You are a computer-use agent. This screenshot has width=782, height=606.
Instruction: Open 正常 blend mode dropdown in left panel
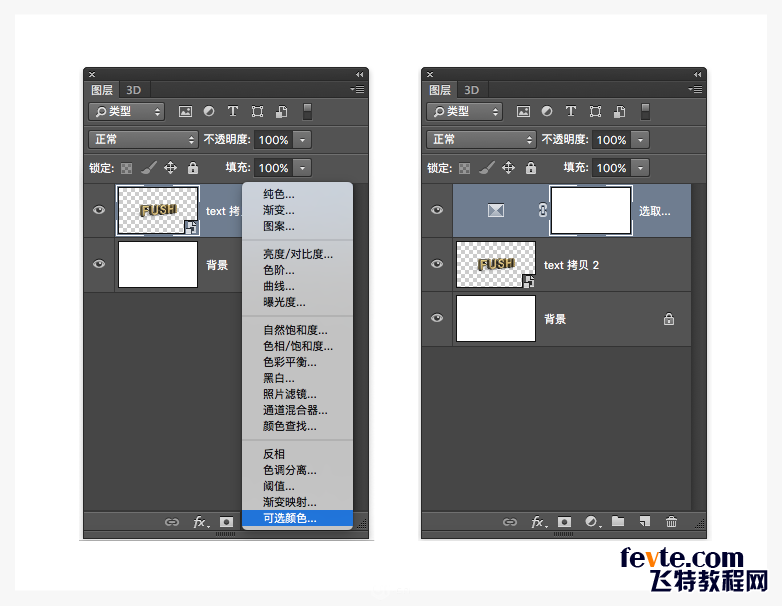pos(144,140)
